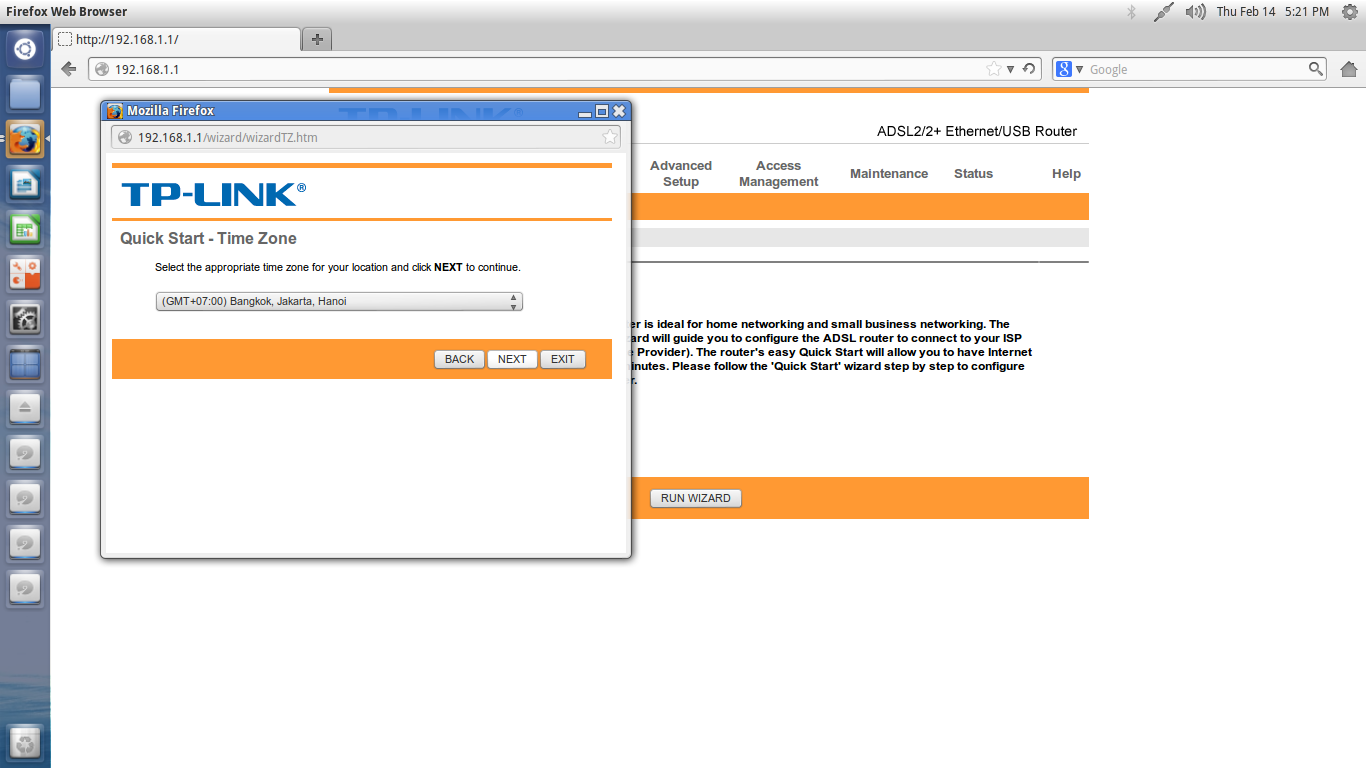
Task: Open the Trash launcher icon
Action: coord(25,743)
